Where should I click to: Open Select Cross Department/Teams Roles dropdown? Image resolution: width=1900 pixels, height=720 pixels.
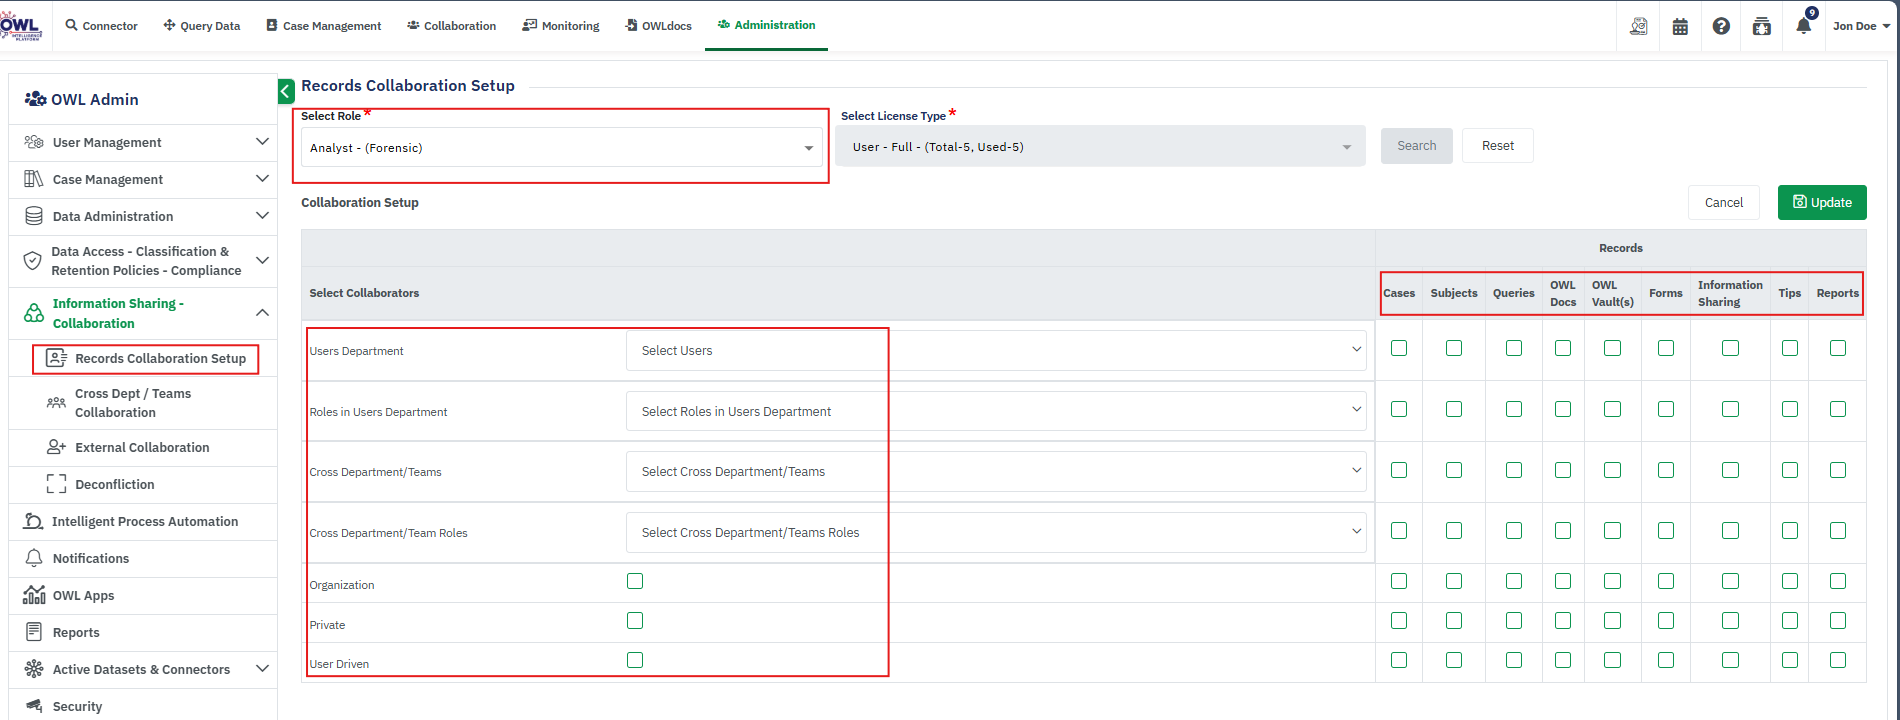(x=995, y=533)
